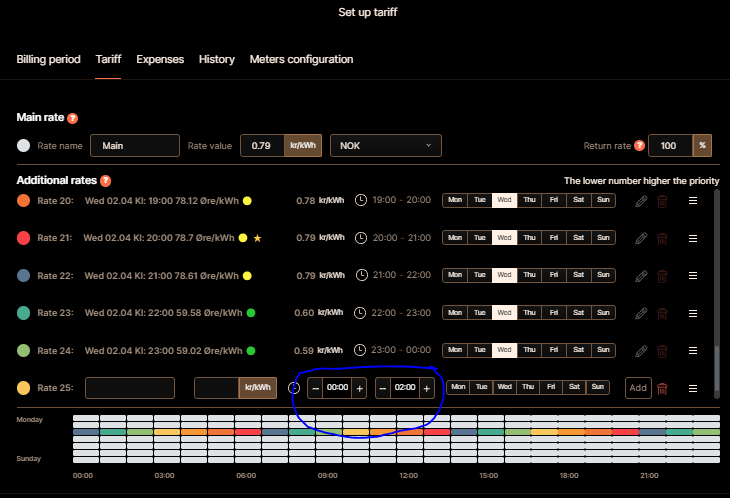
Task: Click the Return rate field 100
Action: tap(670, 146)
